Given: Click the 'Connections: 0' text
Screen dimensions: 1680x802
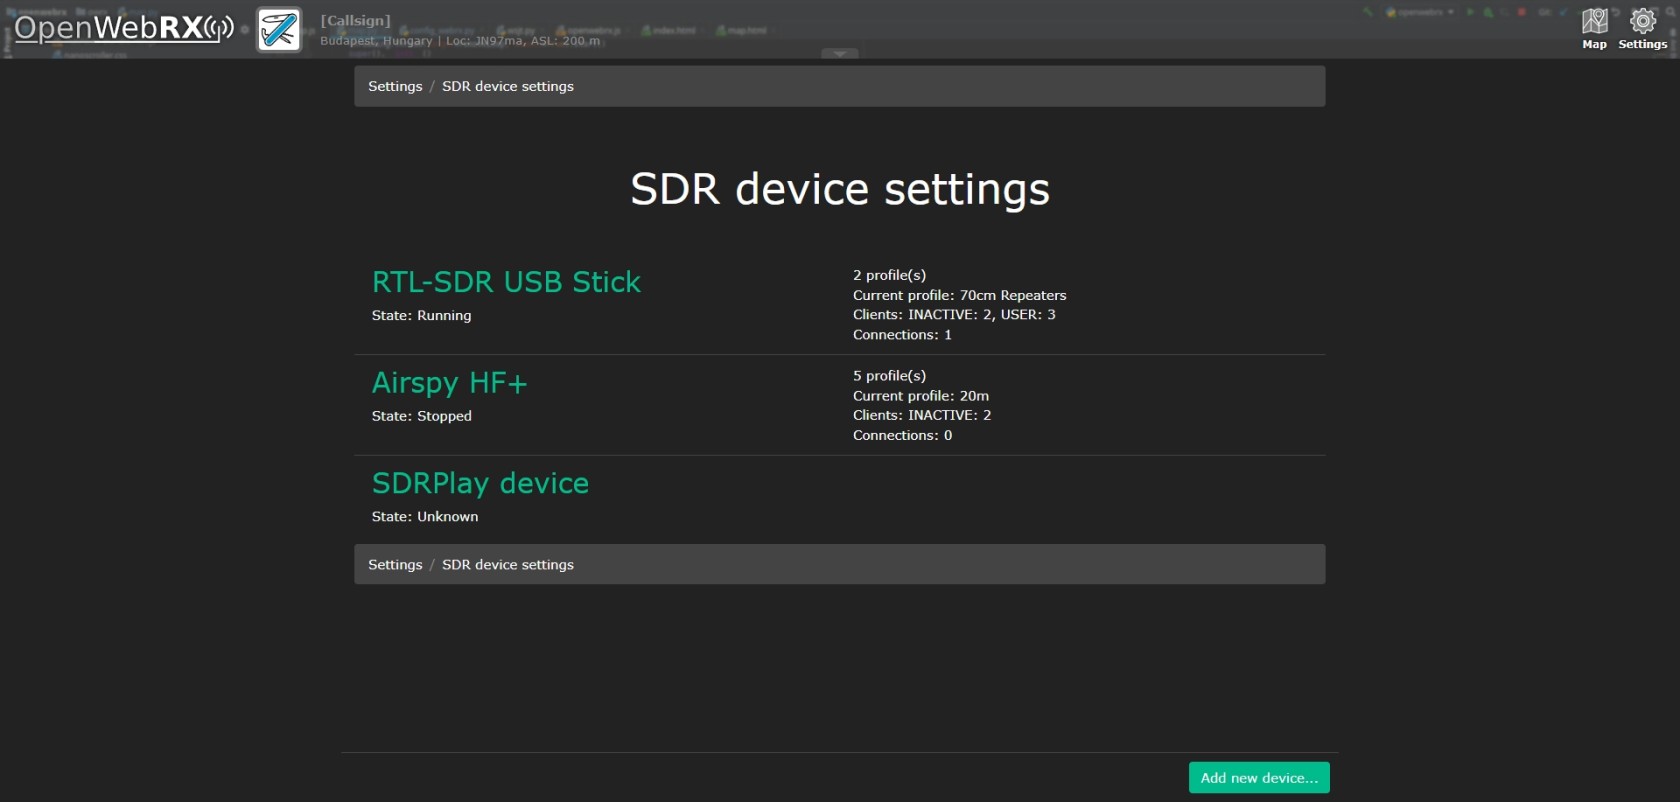Looking at the screenshot, I should tap(902, 435).
